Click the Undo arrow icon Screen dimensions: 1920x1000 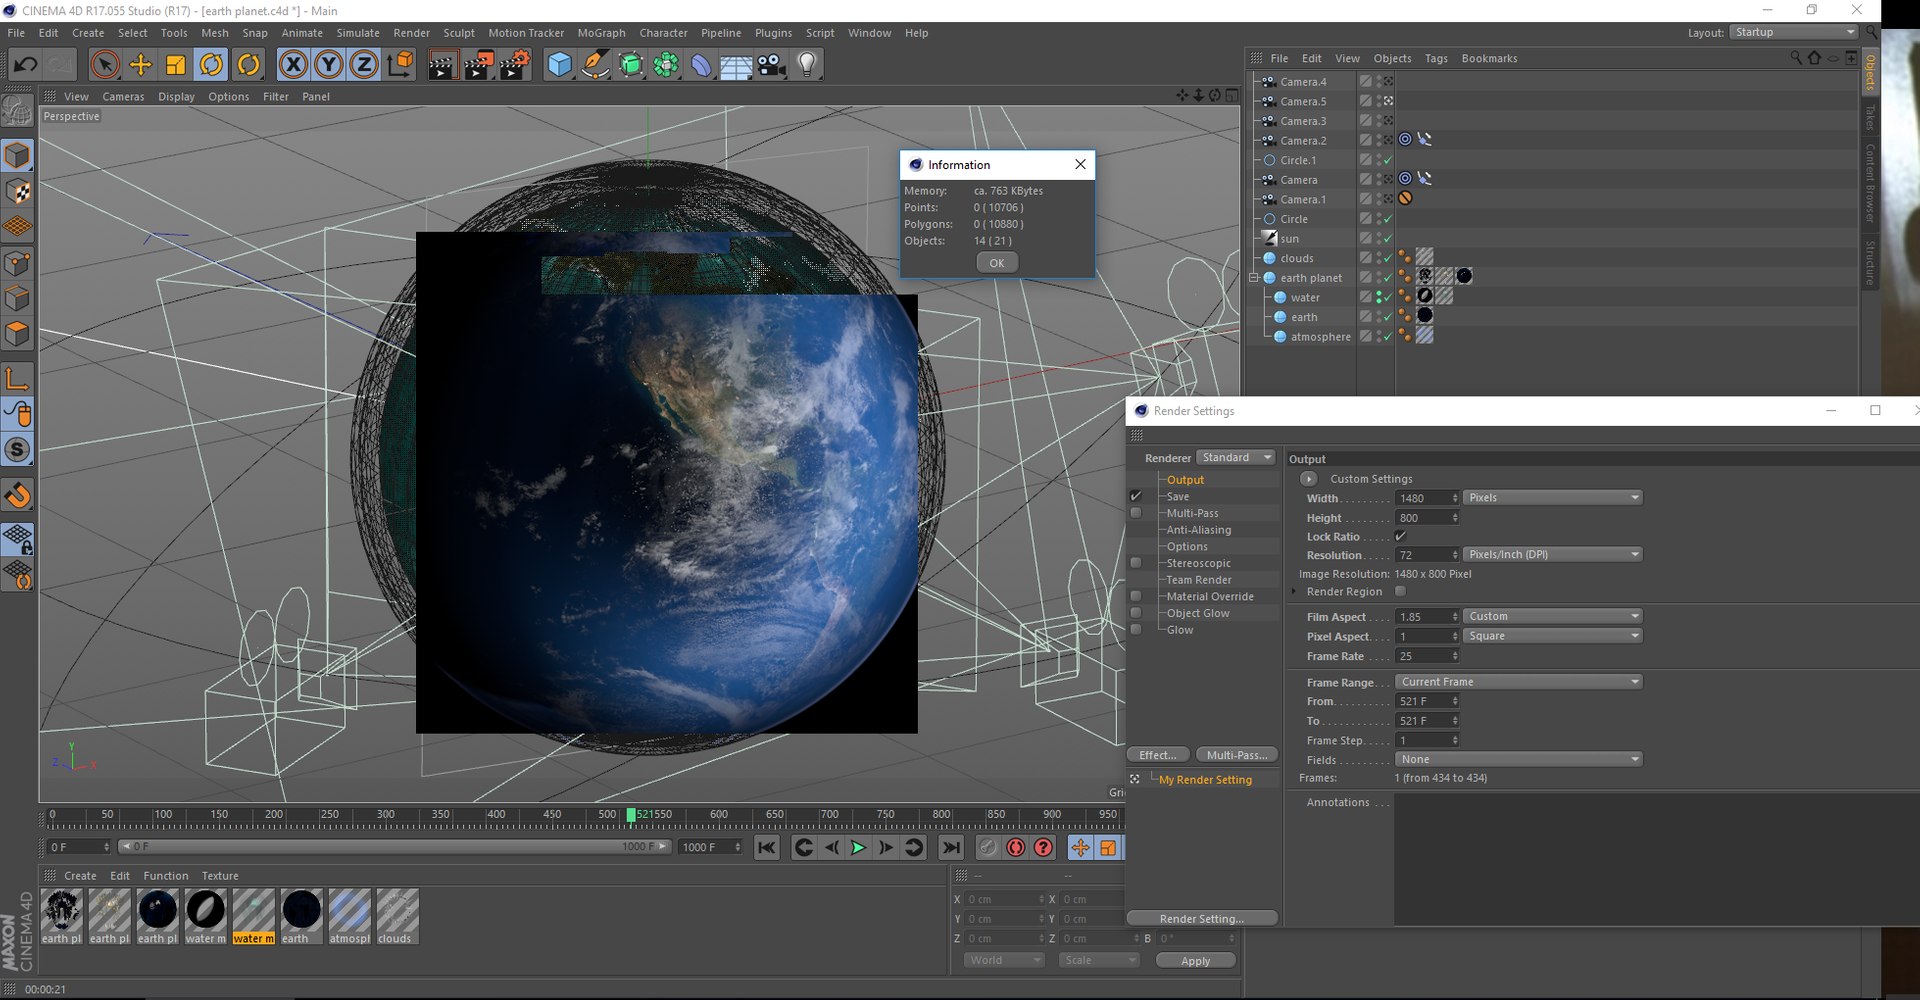pos(25,65)
